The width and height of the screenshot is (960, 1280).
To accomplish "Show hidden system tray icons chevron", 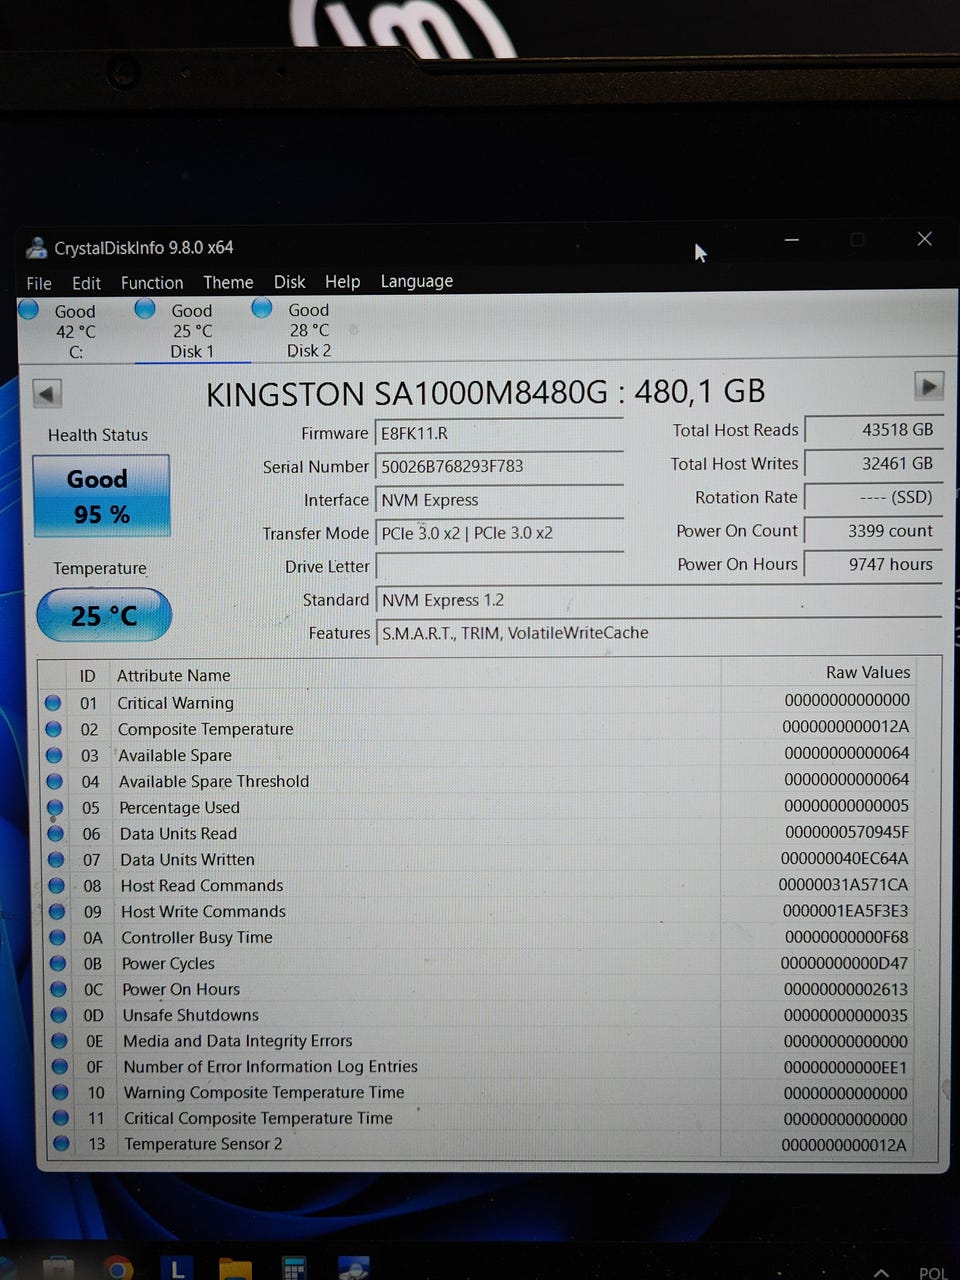I will tap(881, 1272).
